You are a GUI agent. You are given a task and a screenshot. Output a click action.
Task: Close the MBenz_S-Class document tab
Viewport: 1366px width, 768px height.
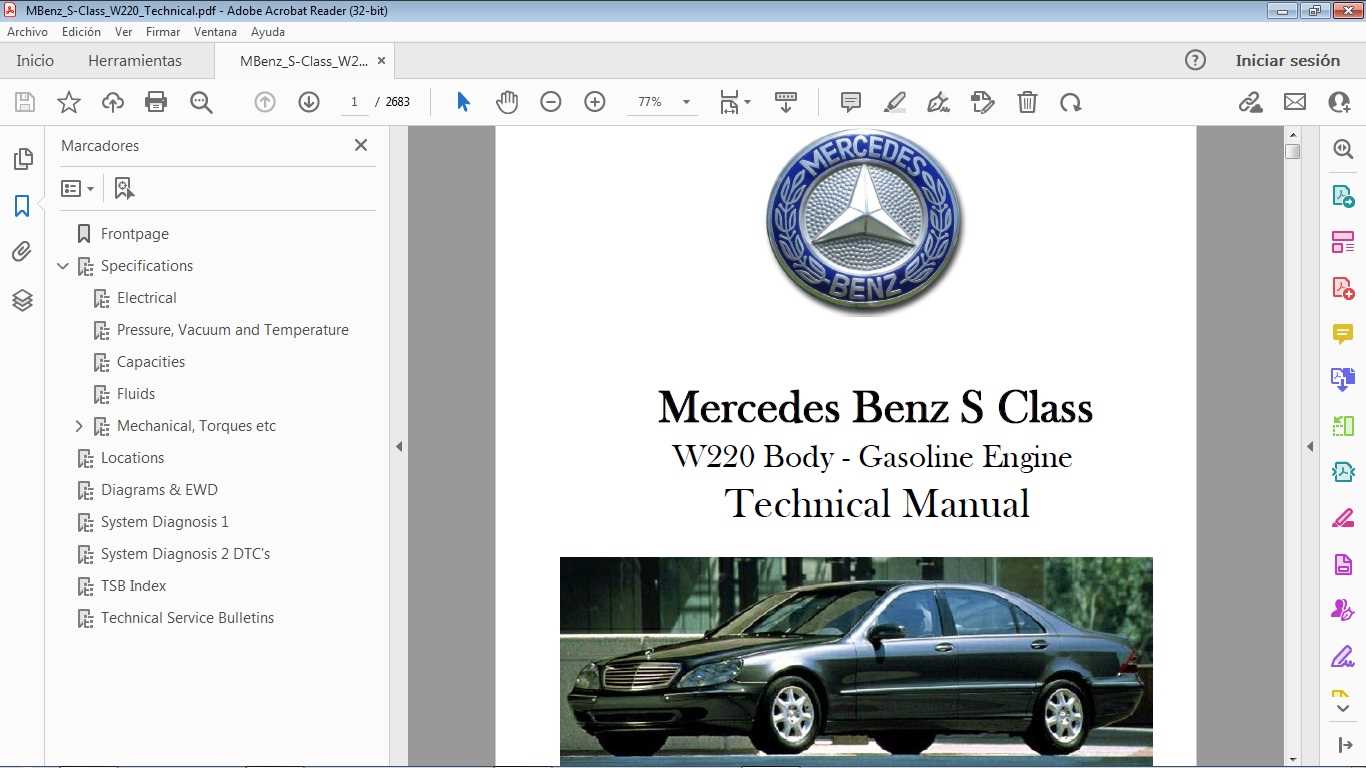[381, 61]
